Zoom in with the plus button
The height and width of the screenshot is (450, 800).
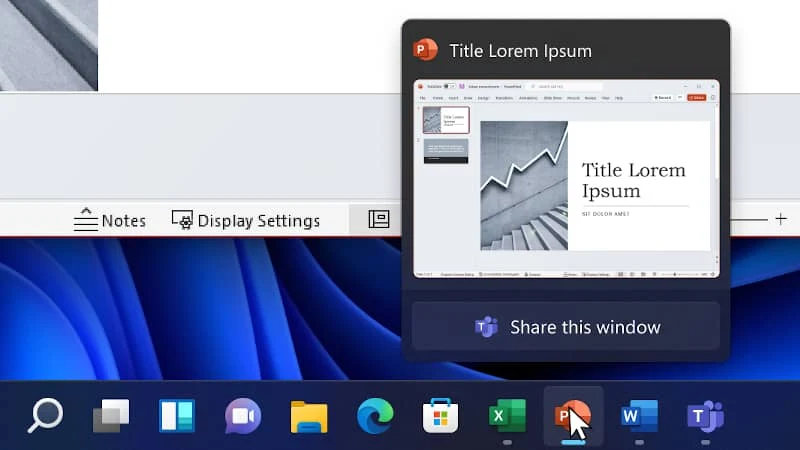[x=781, y=219]
